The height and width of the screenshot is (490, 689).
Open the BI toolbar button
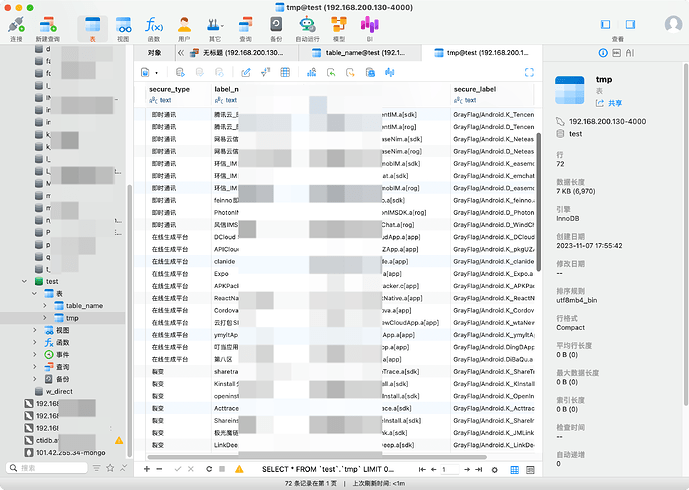pos(370,29)
